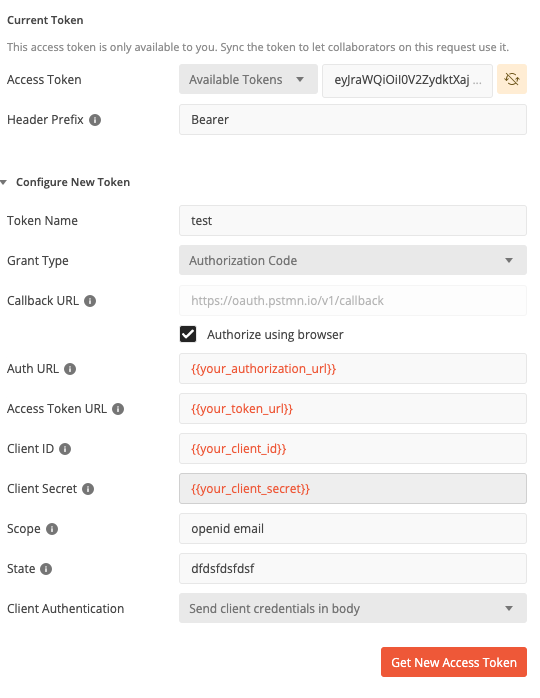This screenshot has width=540, height=698.
Task: Click the Header Prefix Bearer field
Action: pos(353,119)
